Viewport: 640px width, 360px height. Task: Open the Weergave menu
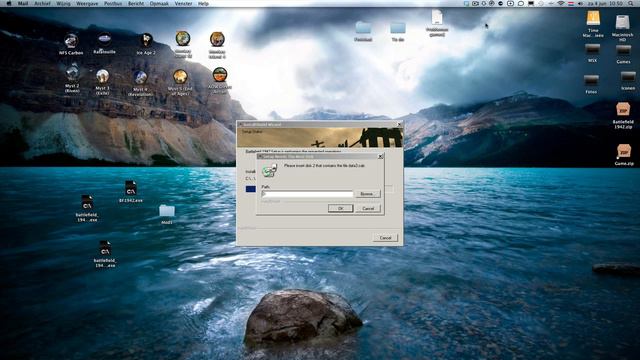click(x=87, y=3)
